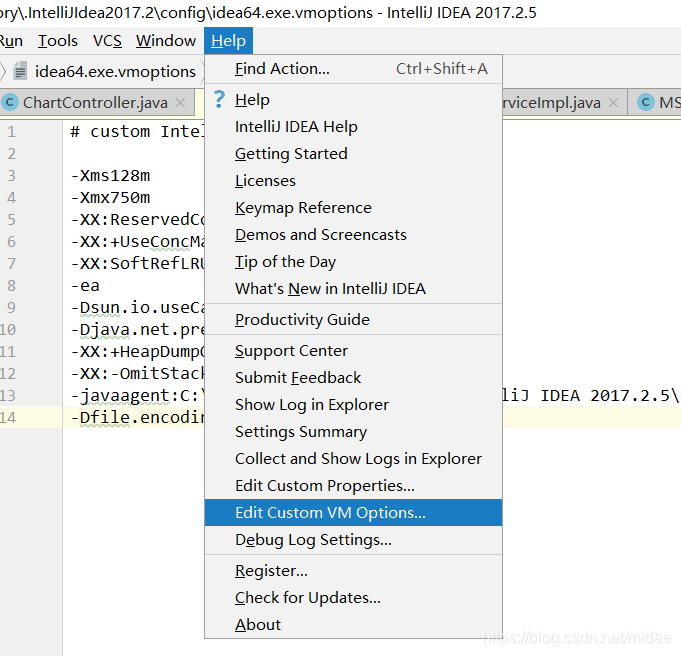
Task: Open the Tools menu
Action: point(58,41)
